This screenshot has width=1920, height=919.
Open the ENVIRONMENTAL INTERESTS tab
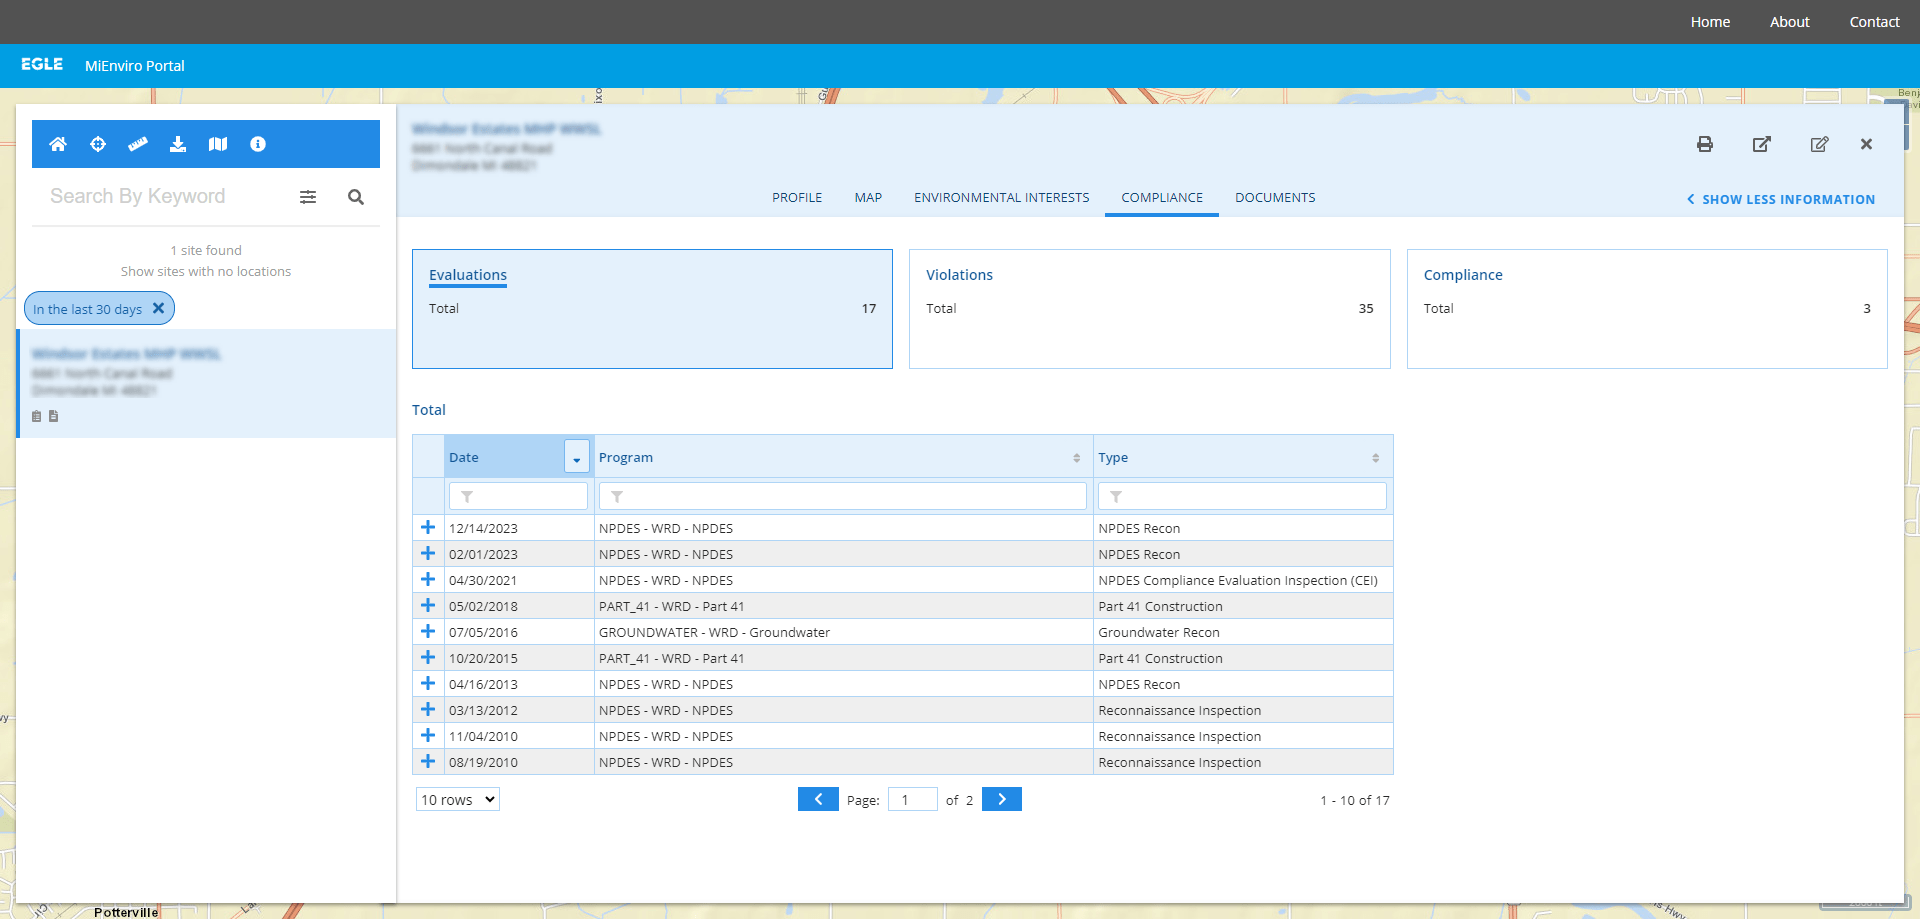pos(1002,197)
